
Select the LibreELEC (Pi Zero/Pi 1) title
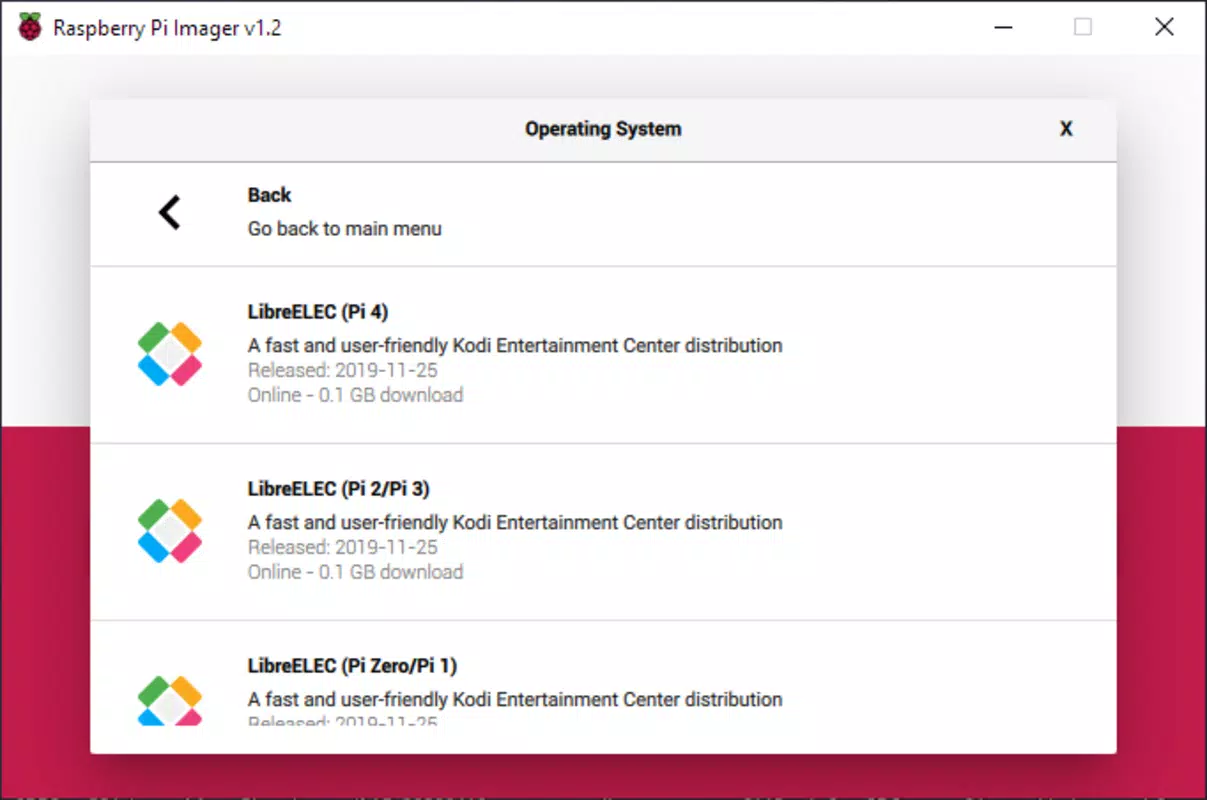pyautogui.click(x=352, y=666)
